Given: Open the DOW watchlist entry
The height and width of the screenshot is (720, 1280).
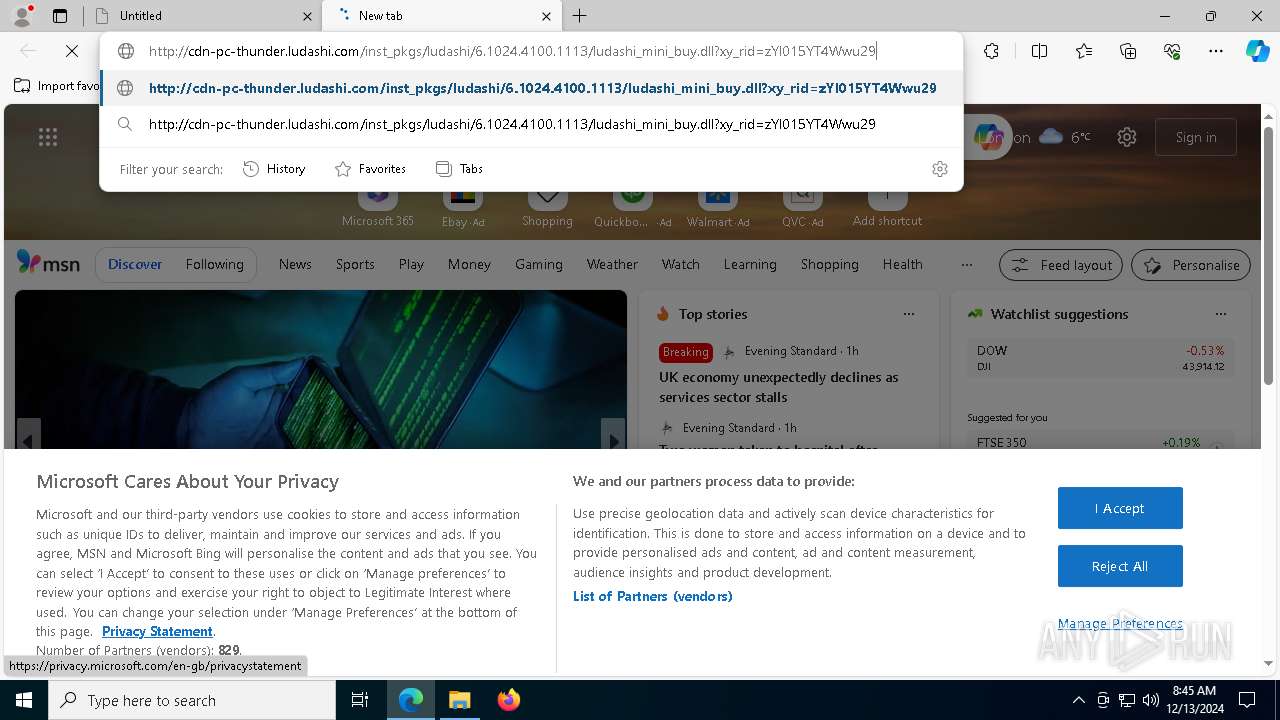Looking at the screenshot, I should [1100, 358].
